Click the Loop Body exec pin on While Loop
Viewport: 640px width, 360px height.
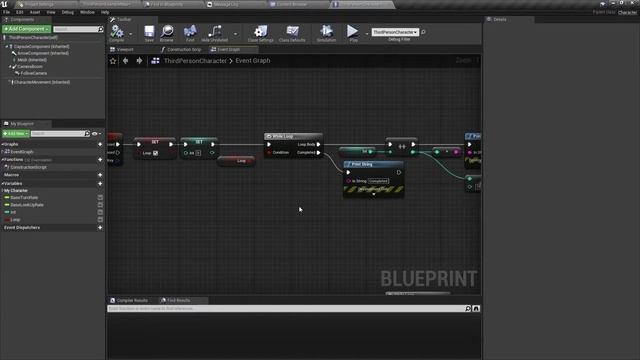point(318,144)
